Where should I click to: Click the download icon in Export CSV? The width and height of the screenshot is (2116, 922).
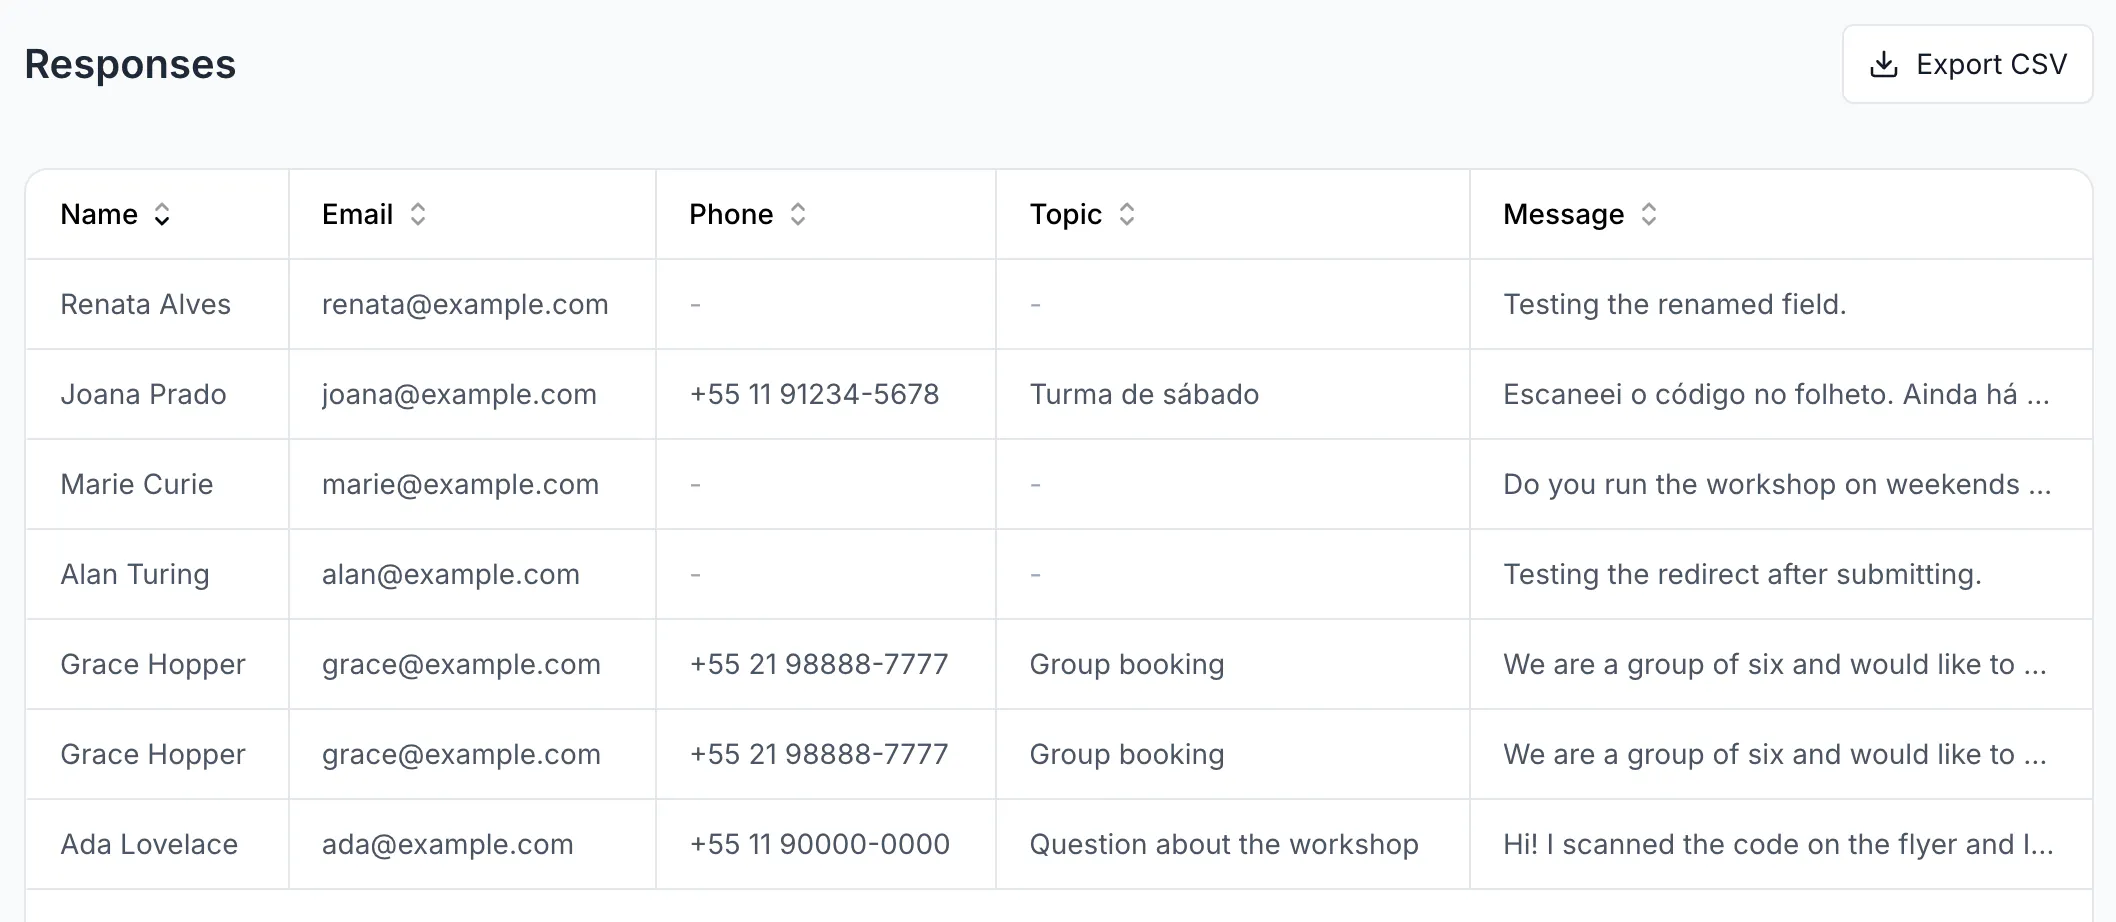tap(1884, 64)
